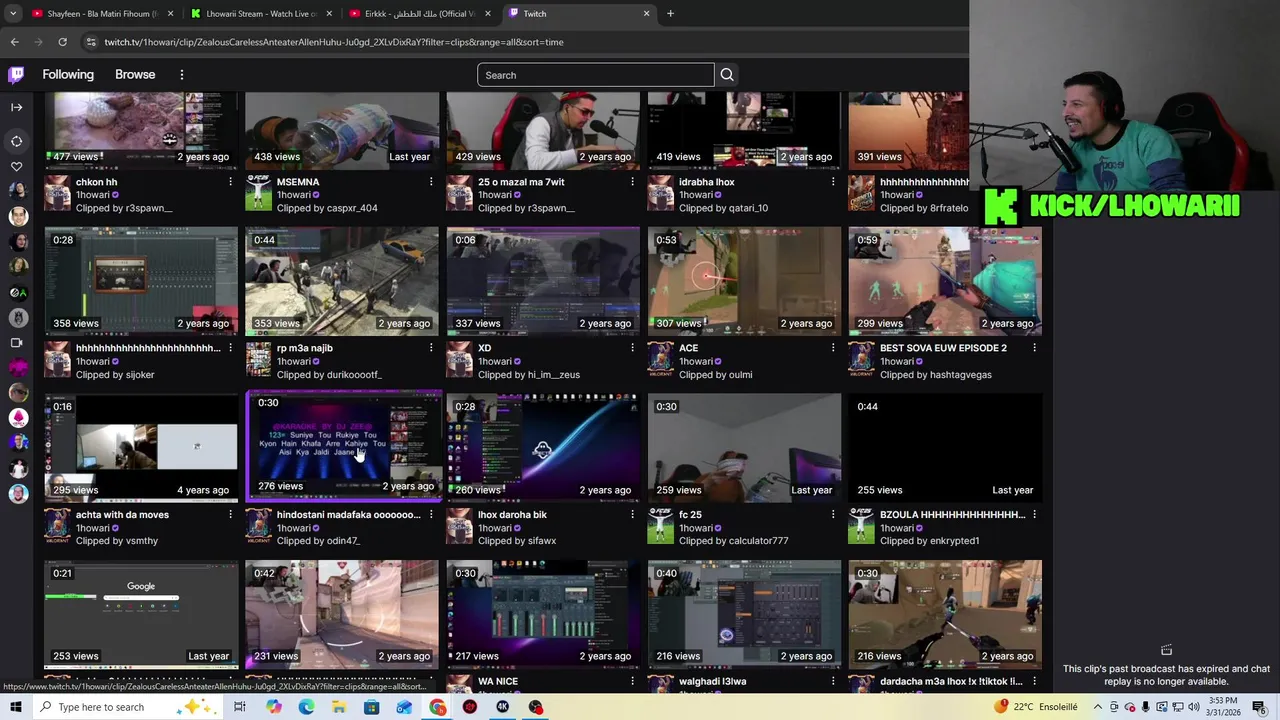Open 4K downloader app on taskbar
Viewport: 1280px width, 720px height.
[503, 707]
